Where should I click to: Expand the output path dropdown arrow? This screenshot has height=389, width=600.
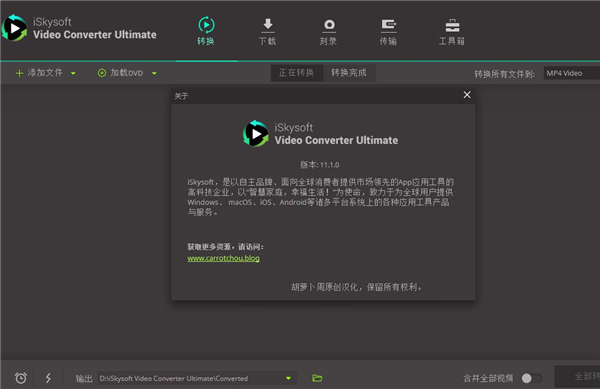289,378
